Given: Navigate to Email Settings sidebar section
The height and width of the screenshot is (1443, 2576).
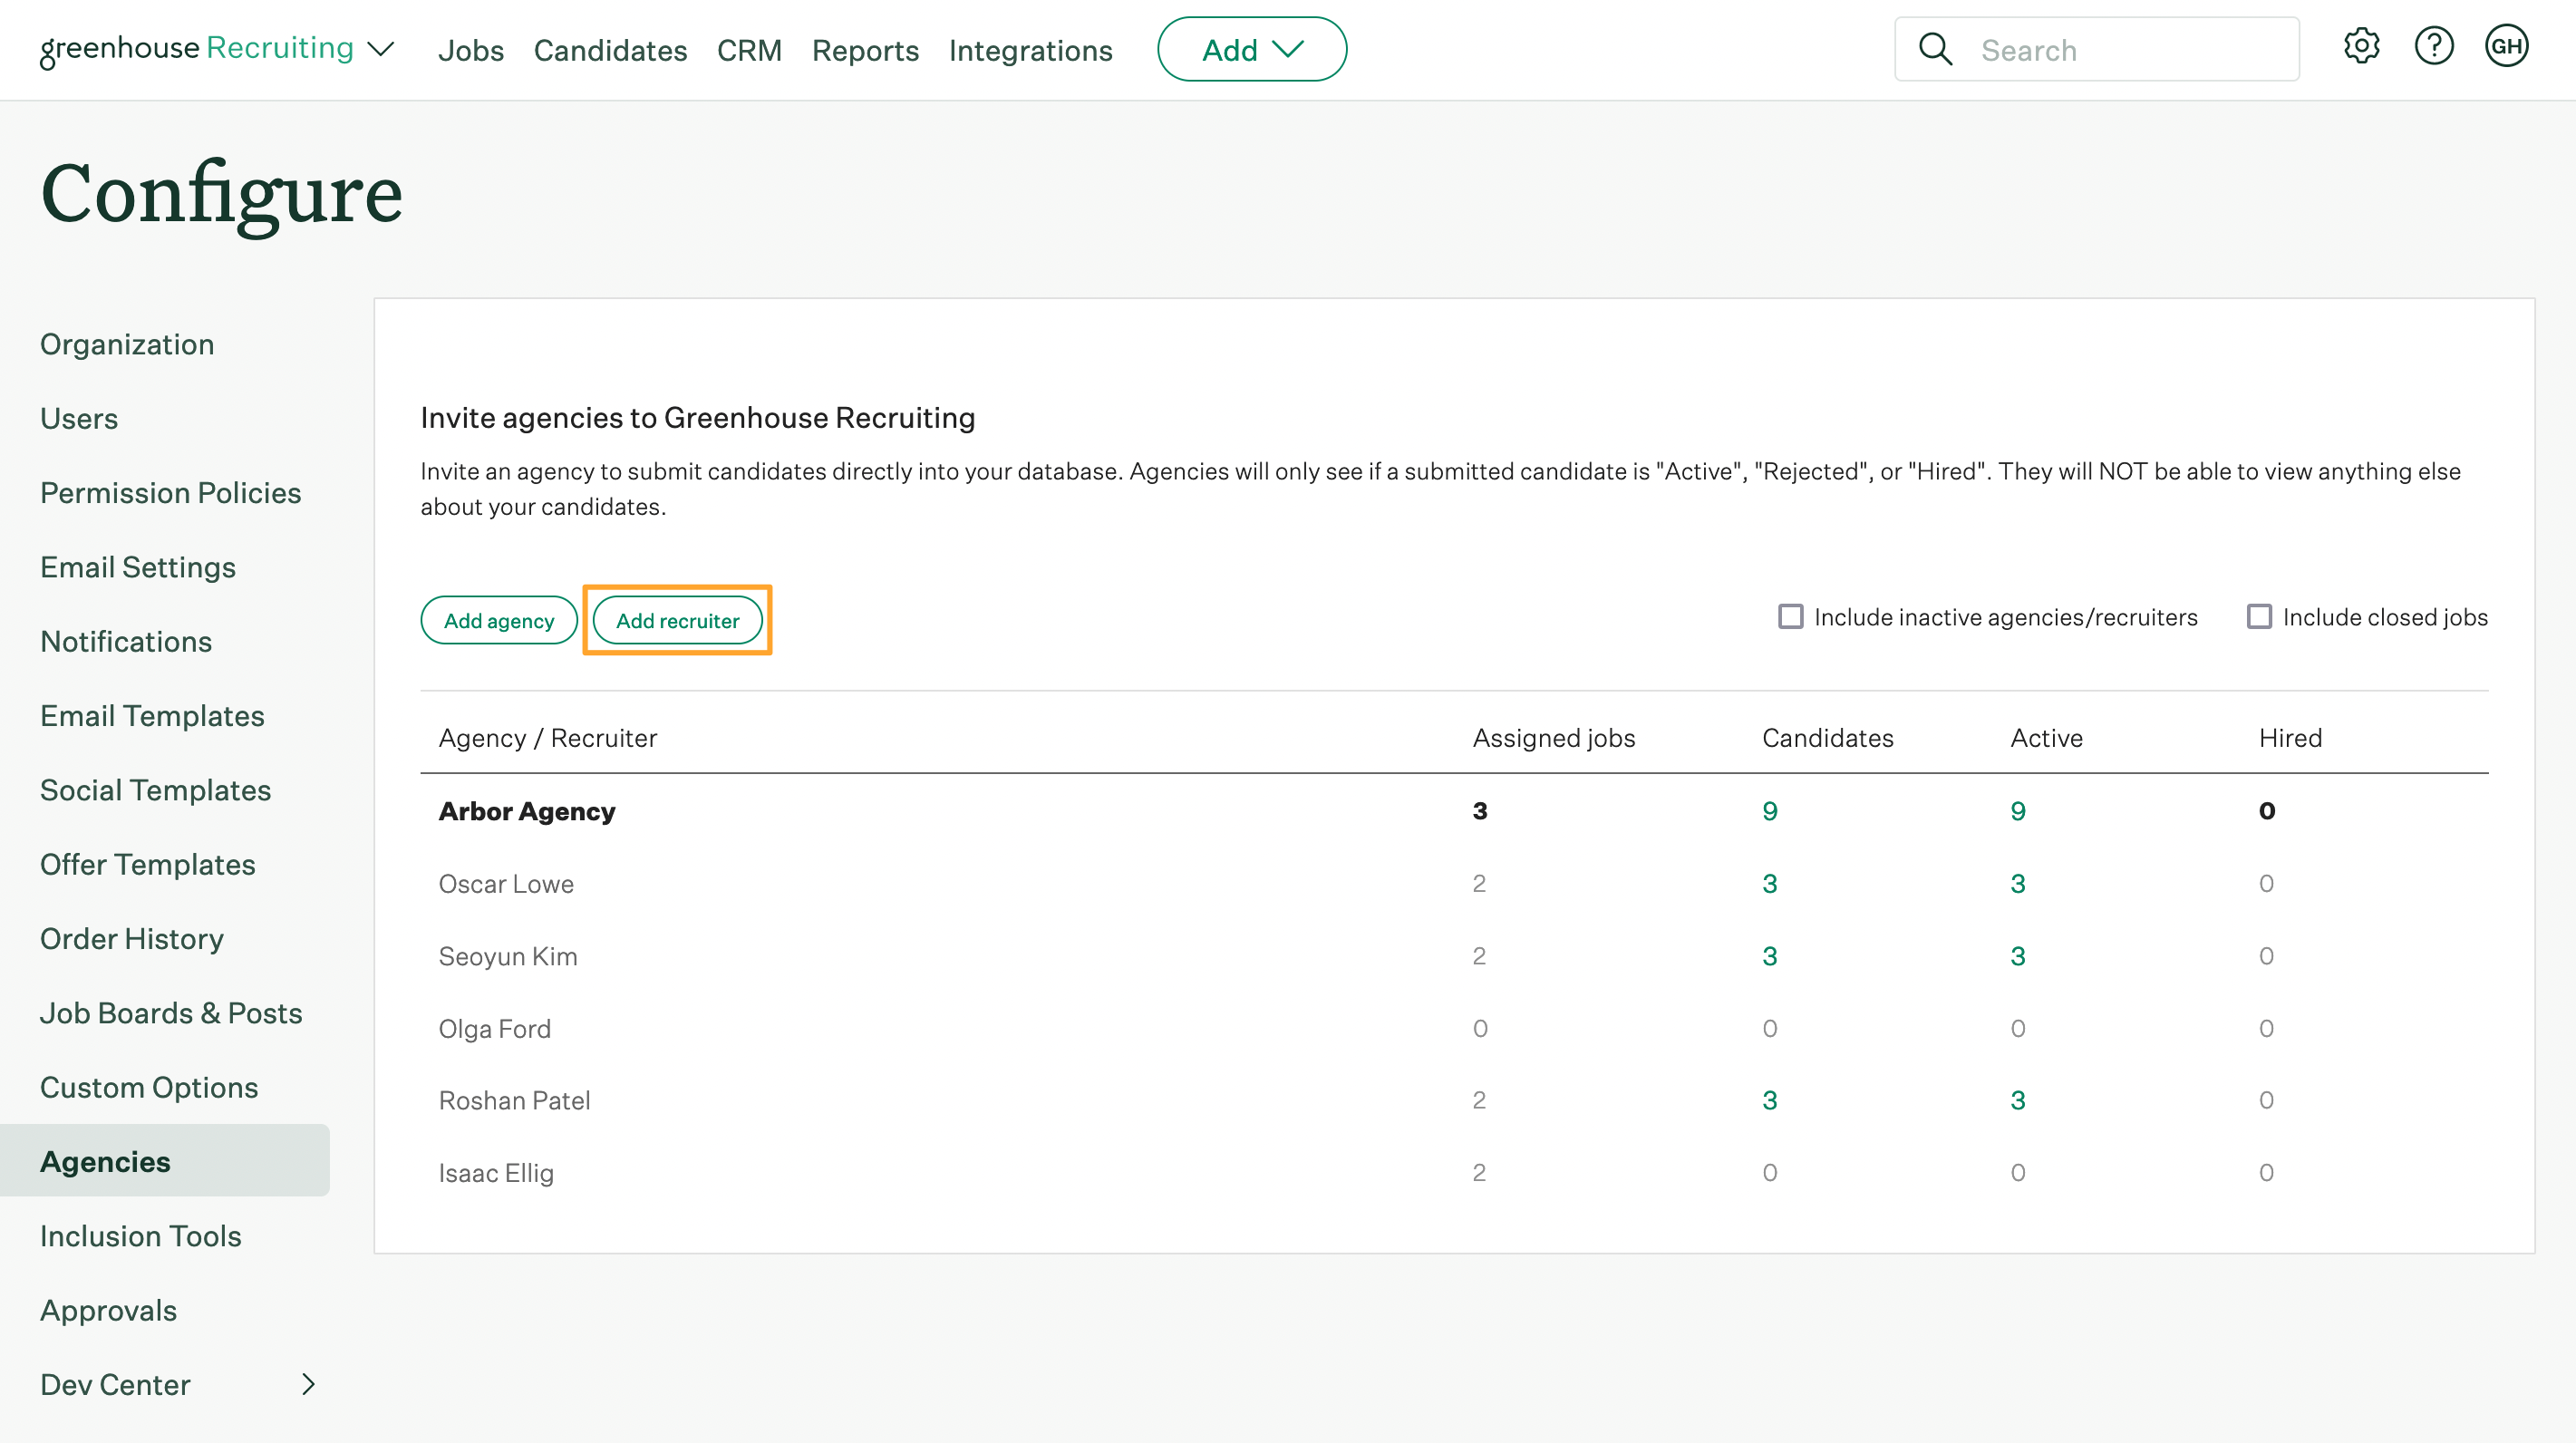Looking at the screenshot, I should tap(136, 566).
